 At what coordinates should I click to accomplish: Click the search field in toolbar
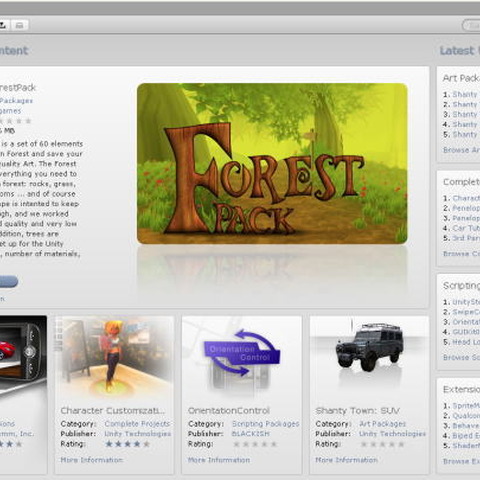click(x=471, y=25)
